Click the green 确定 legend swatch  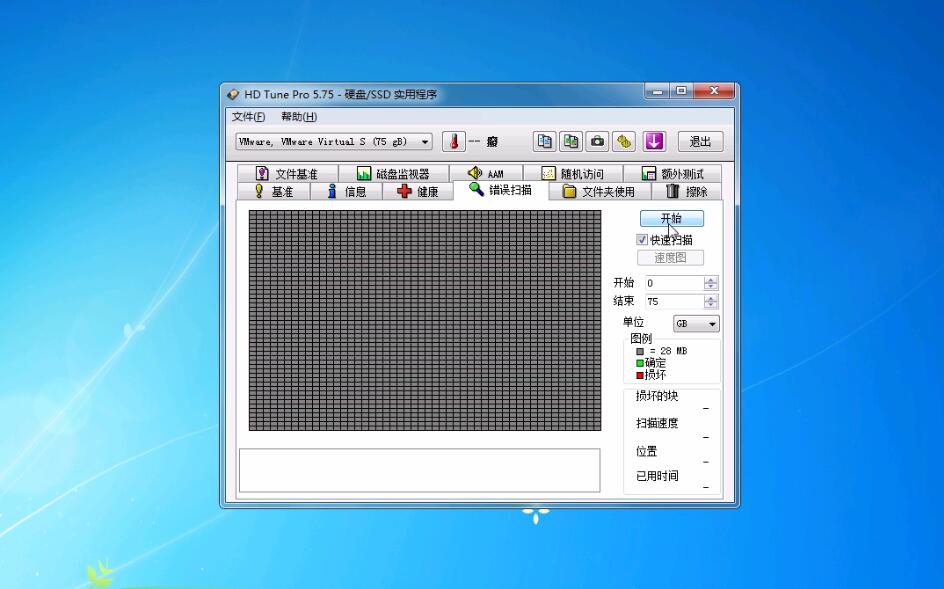point(640,363)
